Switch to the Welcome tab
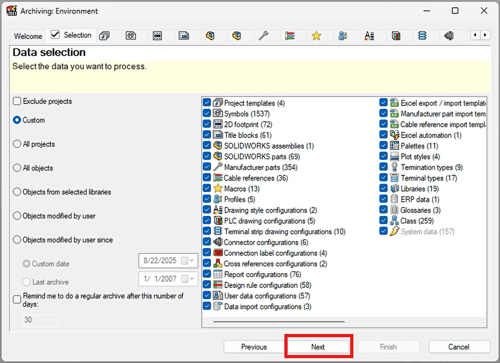The width and height of the screenshot is (500, 363). (x=28, y=36)
